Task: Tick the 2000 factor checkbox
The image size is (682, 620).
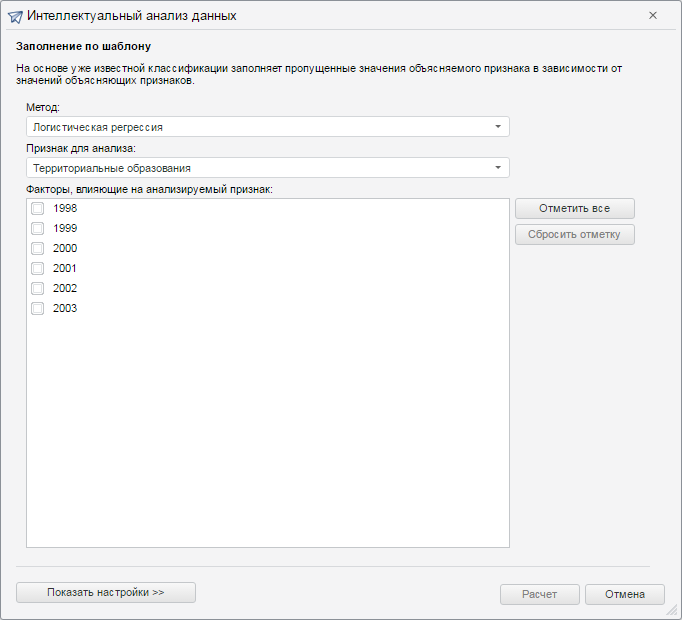Action: click(37, 248)
